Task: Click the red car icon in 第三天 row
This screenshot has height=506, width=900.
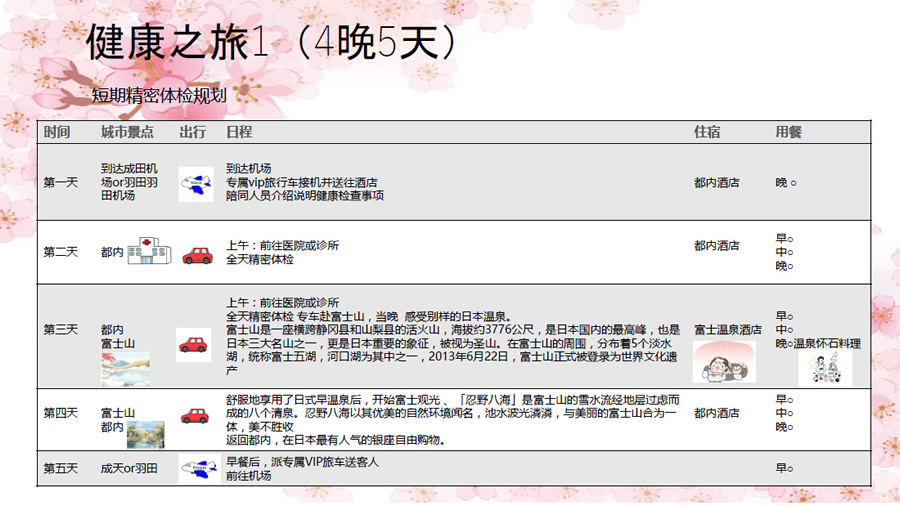Action: click(x=194, y=346)
